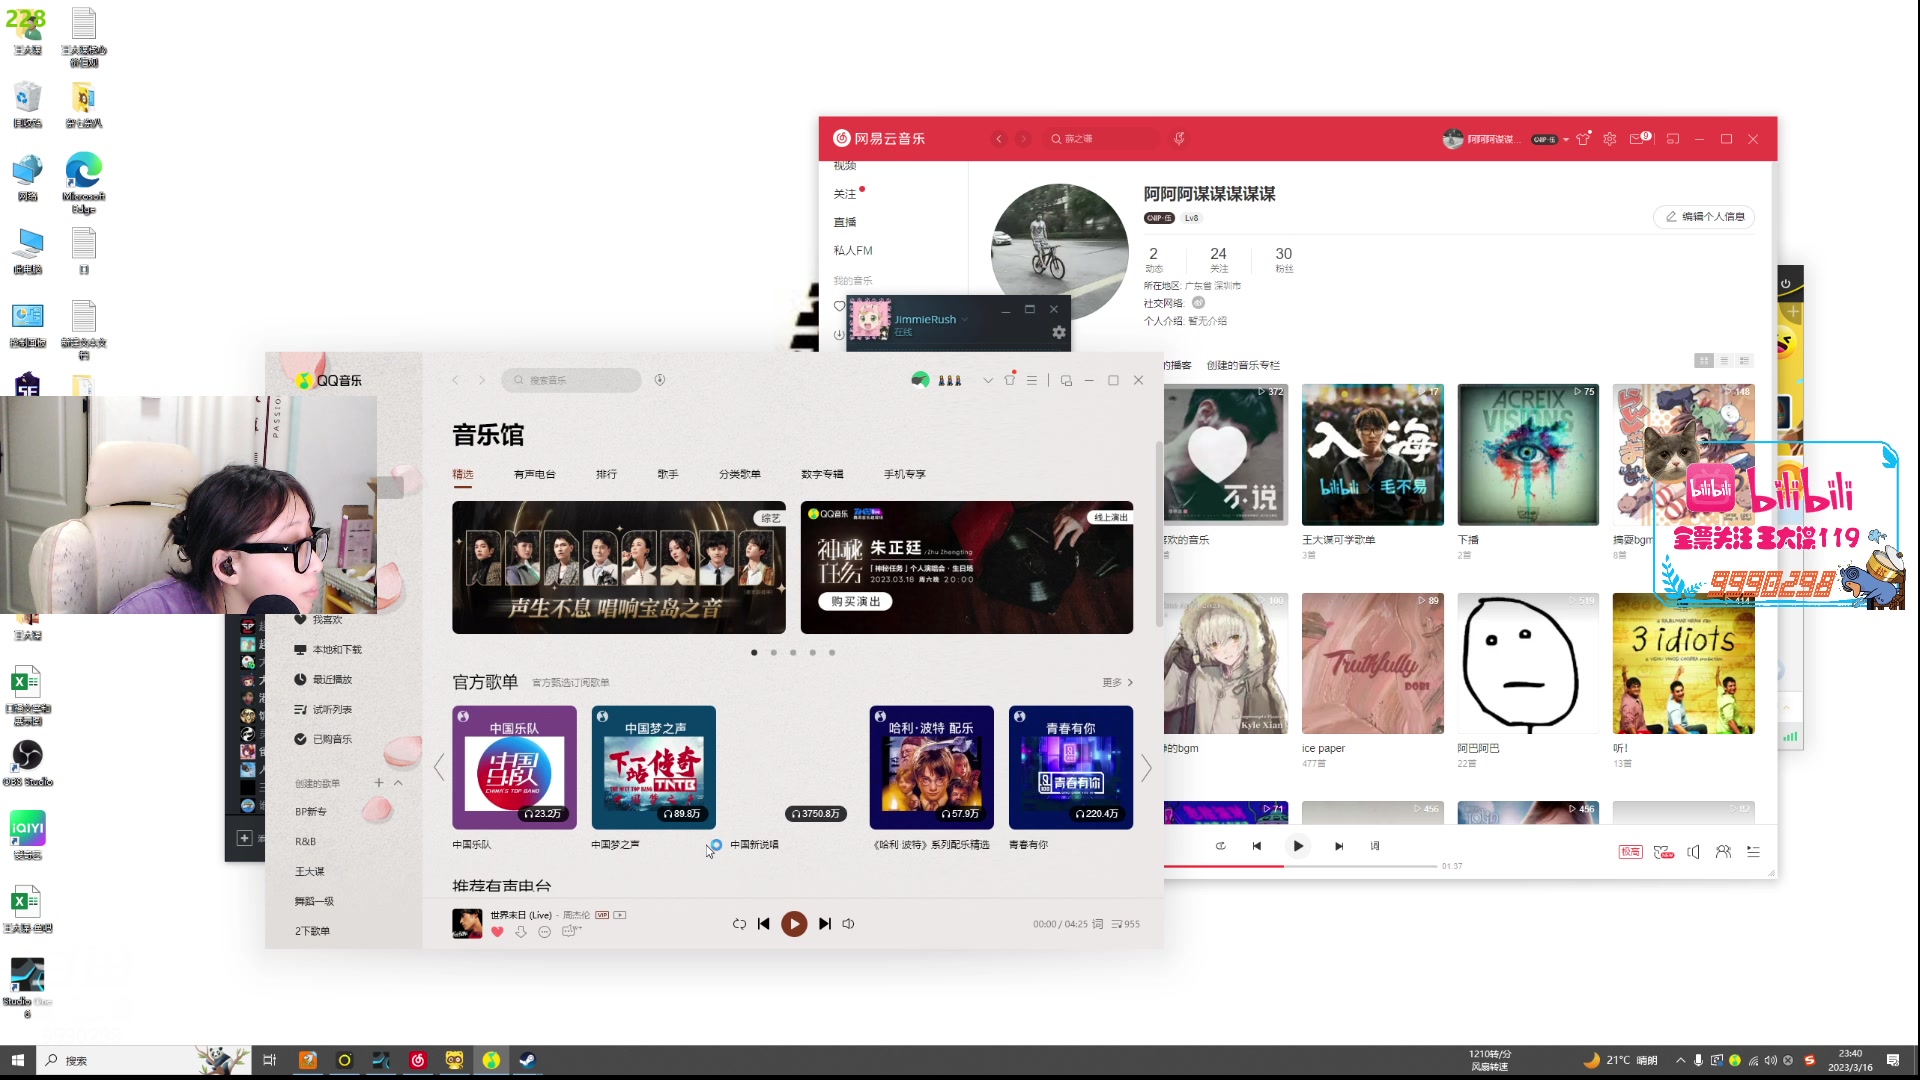Open the QQ Music play queue (955)
Viewport: 1920px width, 1080px height.
coord(1126,924)
